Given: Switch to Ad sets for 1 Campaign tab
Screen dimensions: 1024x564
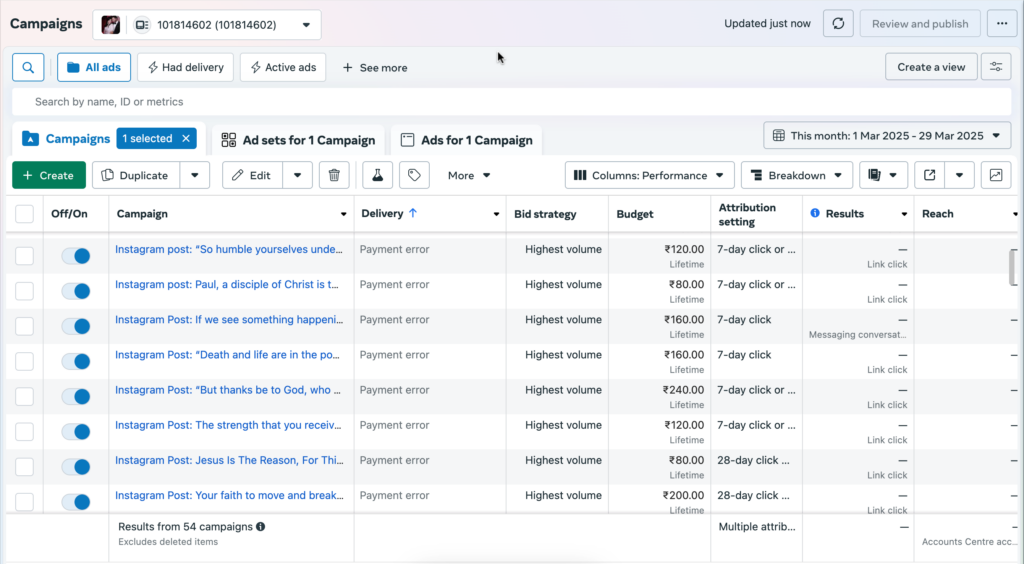Looking at the screenshot, I should (298, 140).
